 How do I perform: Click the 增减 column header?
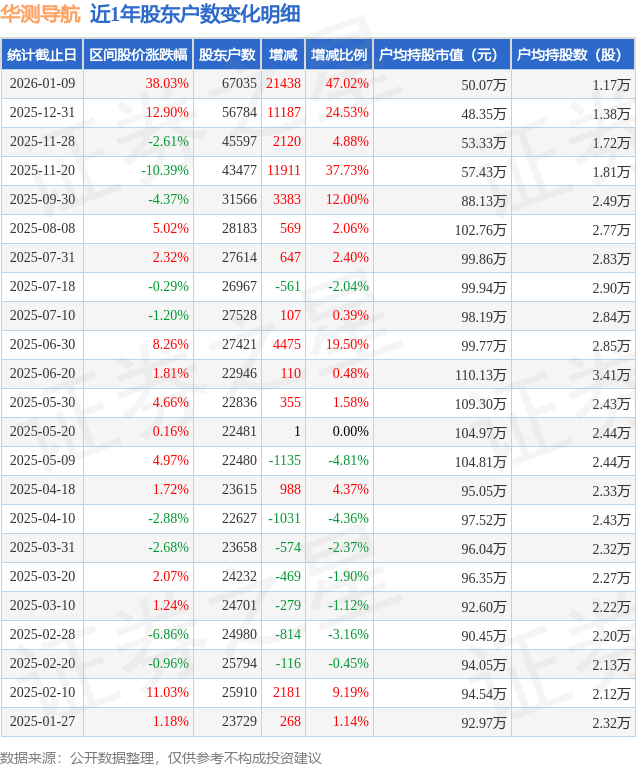pos(283,55)
